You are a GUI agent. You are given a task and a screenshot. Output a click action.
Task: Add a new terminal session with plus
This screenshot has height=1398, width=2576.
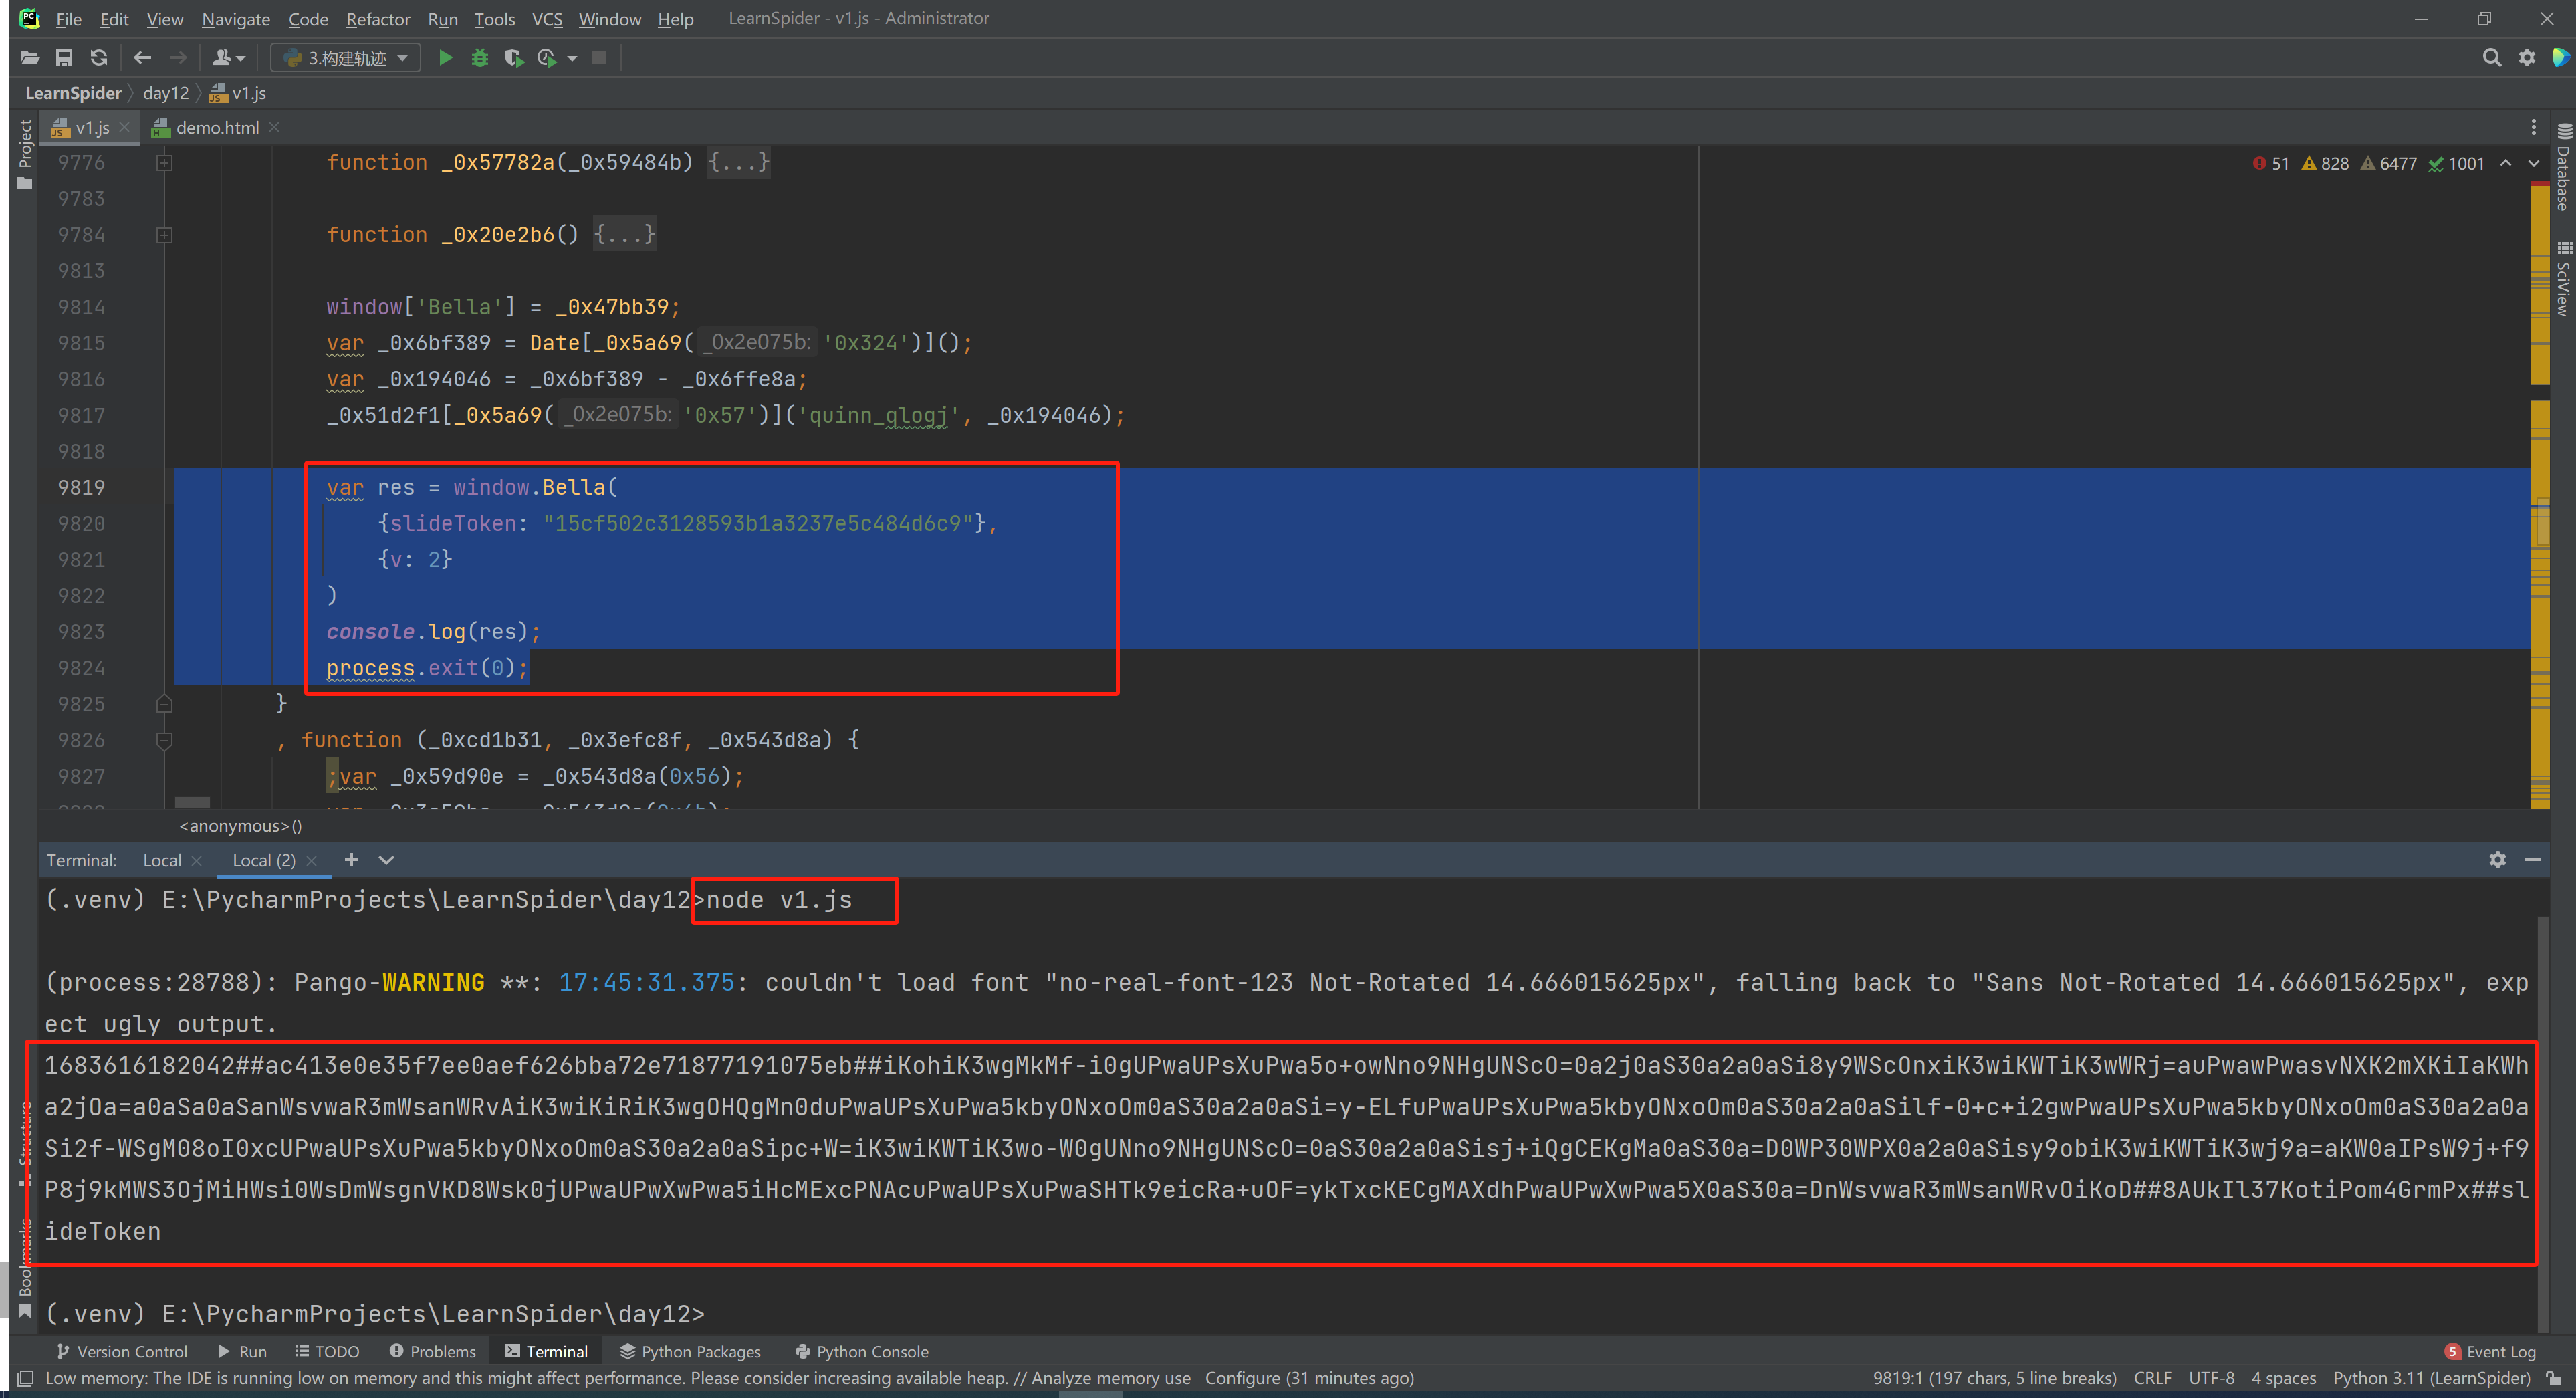pyautogui.click(x=351, y=860)
